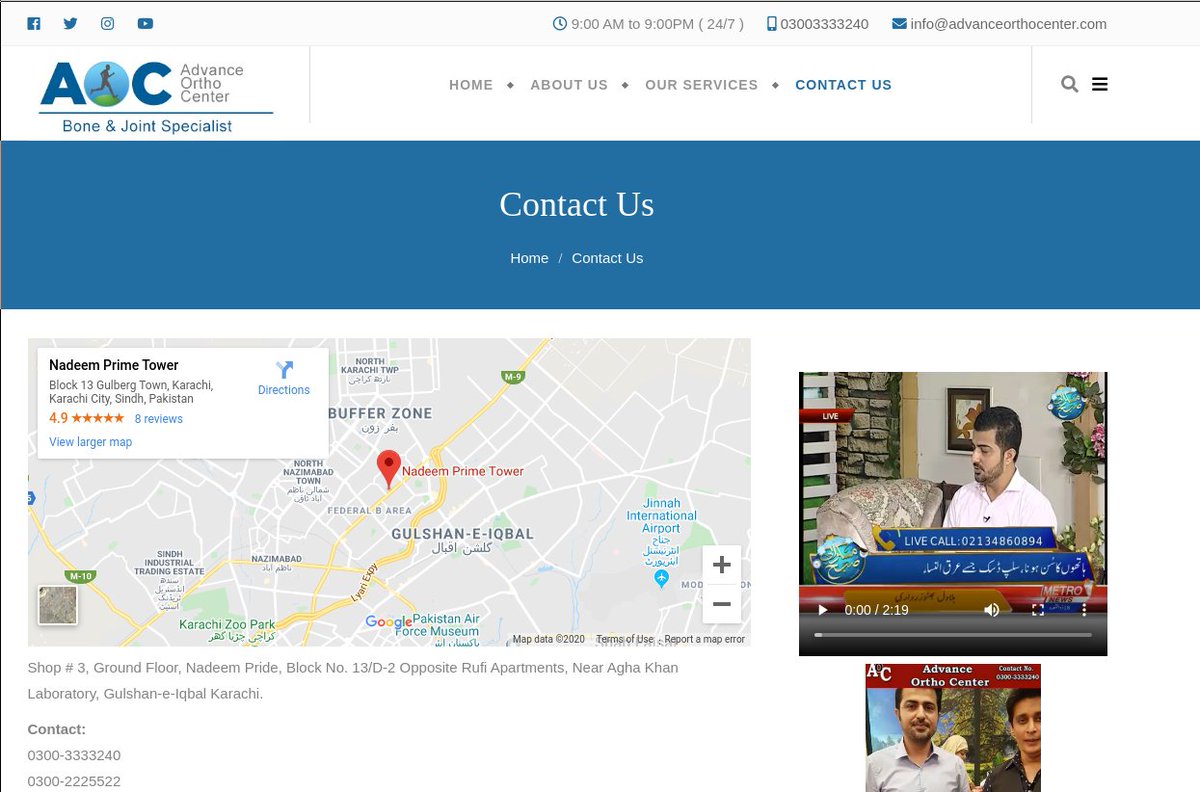Viewport: 1200px width, 792px height.
Task: Go to the HOME menu item
Action: tap(471, 85)
